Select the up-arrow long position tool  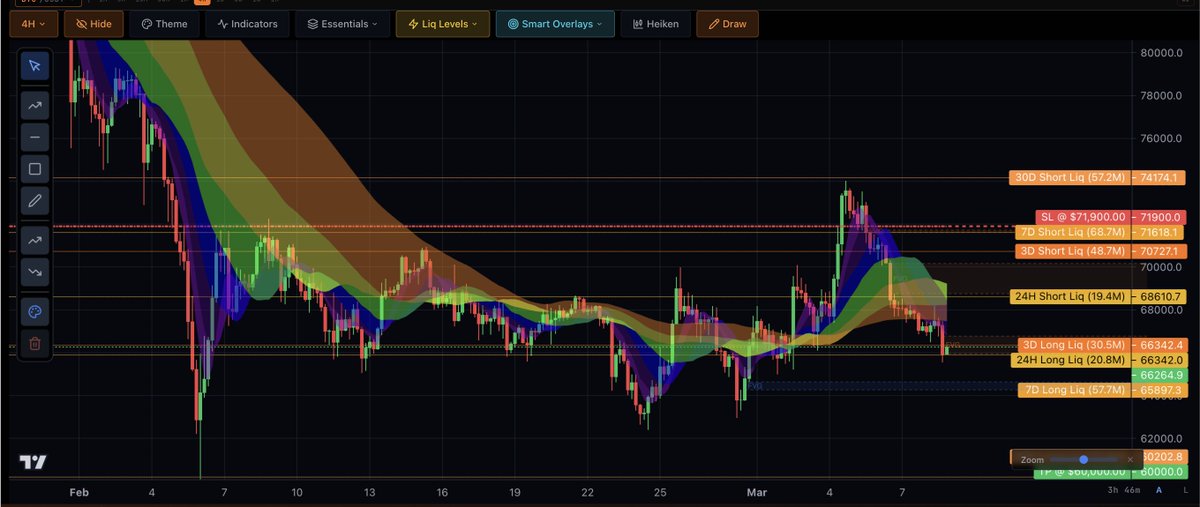[x=35, y=240]
